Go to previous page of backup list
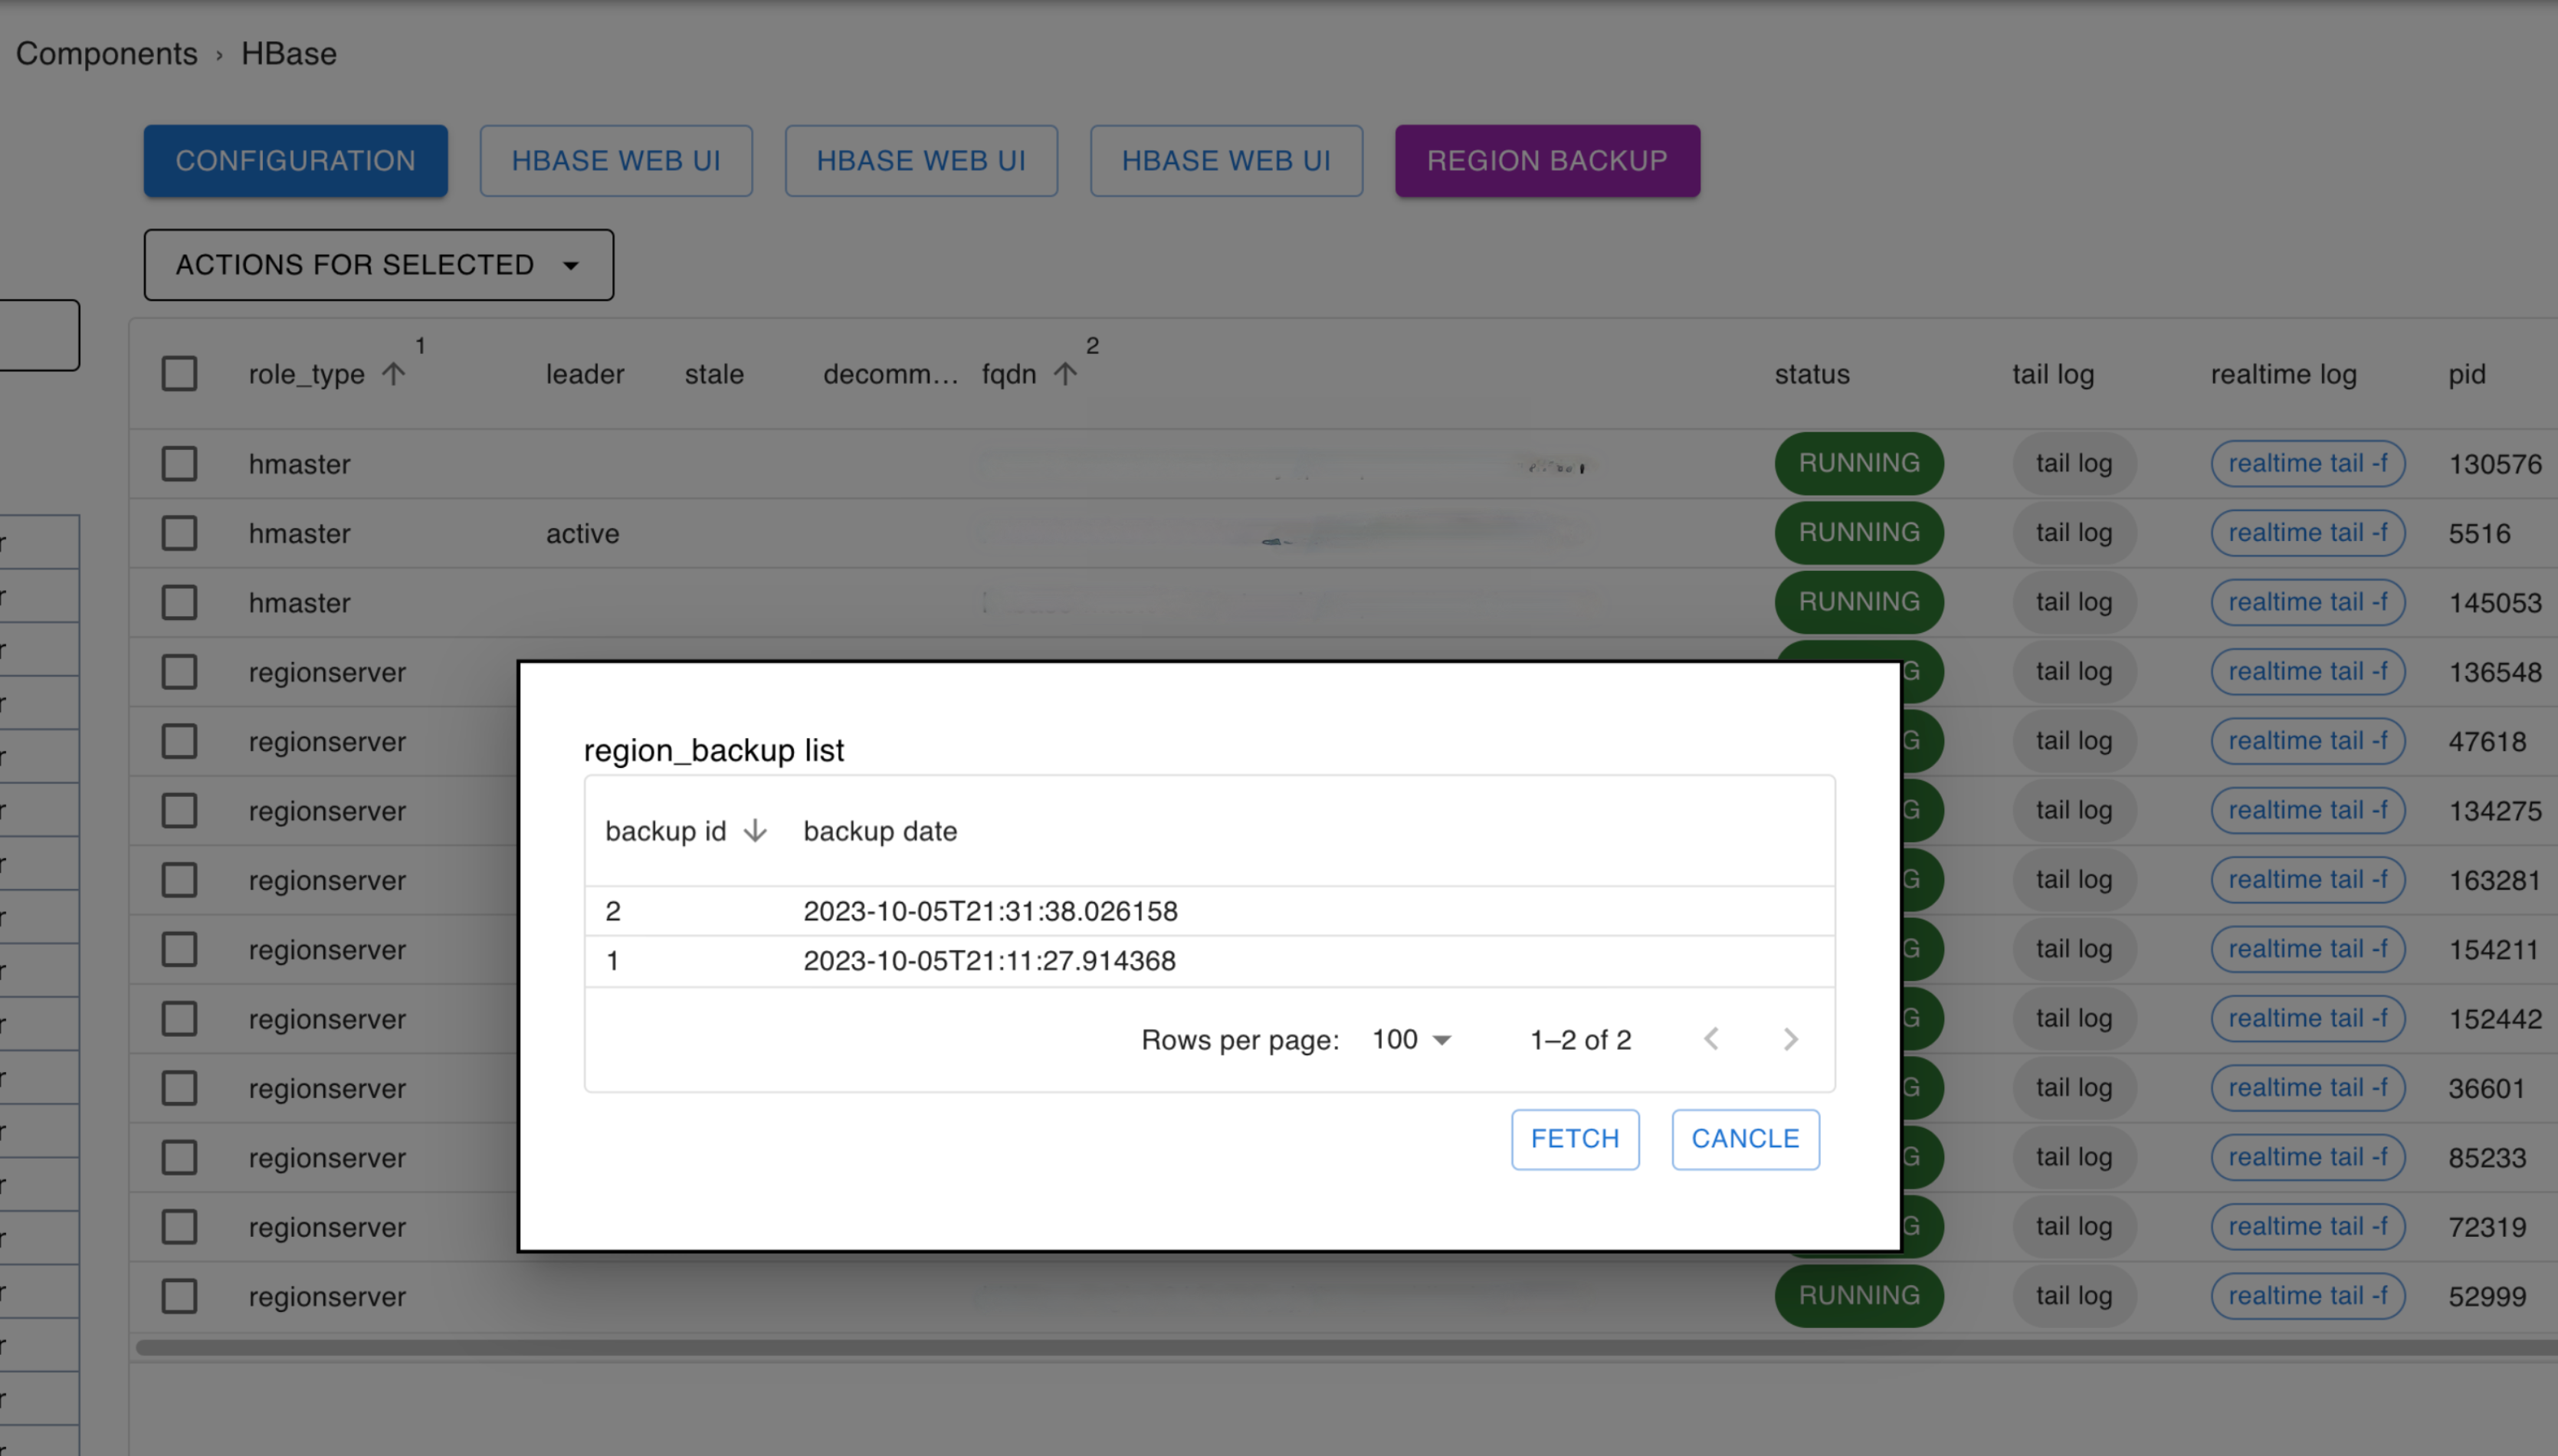Screen dimensions: 2558x1456 coord(1711,1039)
